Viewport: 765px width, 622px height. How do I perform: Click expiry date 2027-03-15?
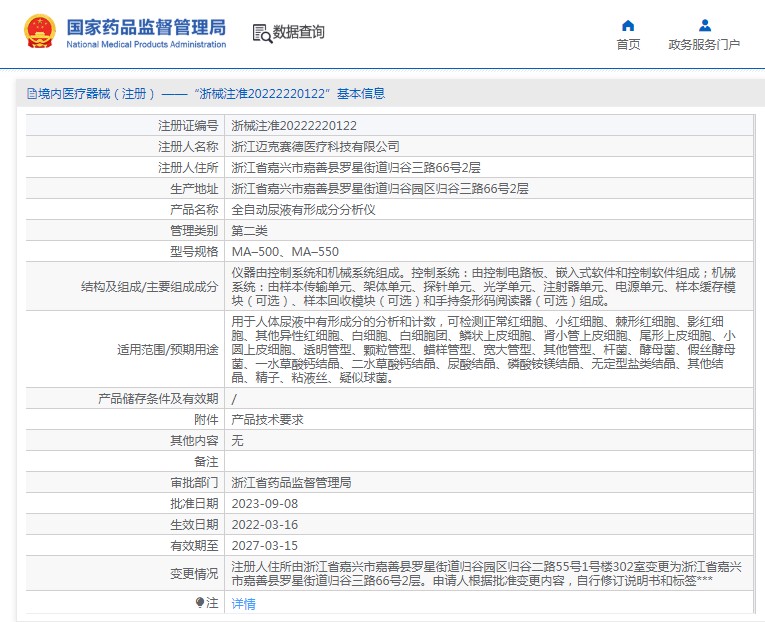(264, 545)
